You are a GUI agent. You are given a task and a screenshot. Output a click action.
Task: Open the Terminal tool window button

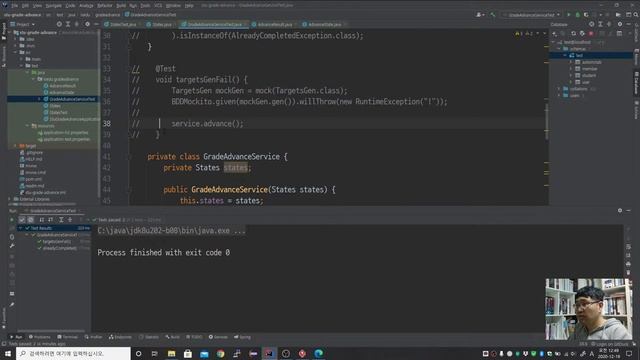68,337
